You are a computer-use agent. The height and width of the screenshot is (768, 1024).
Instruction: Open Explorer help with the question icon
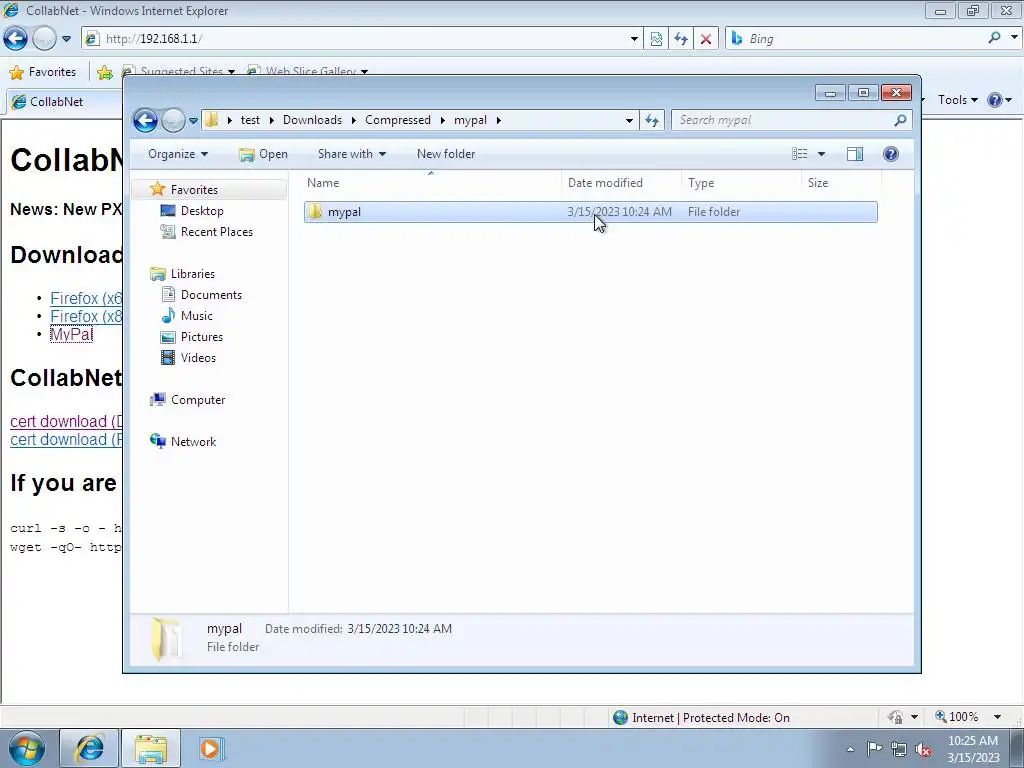(891, 154)
